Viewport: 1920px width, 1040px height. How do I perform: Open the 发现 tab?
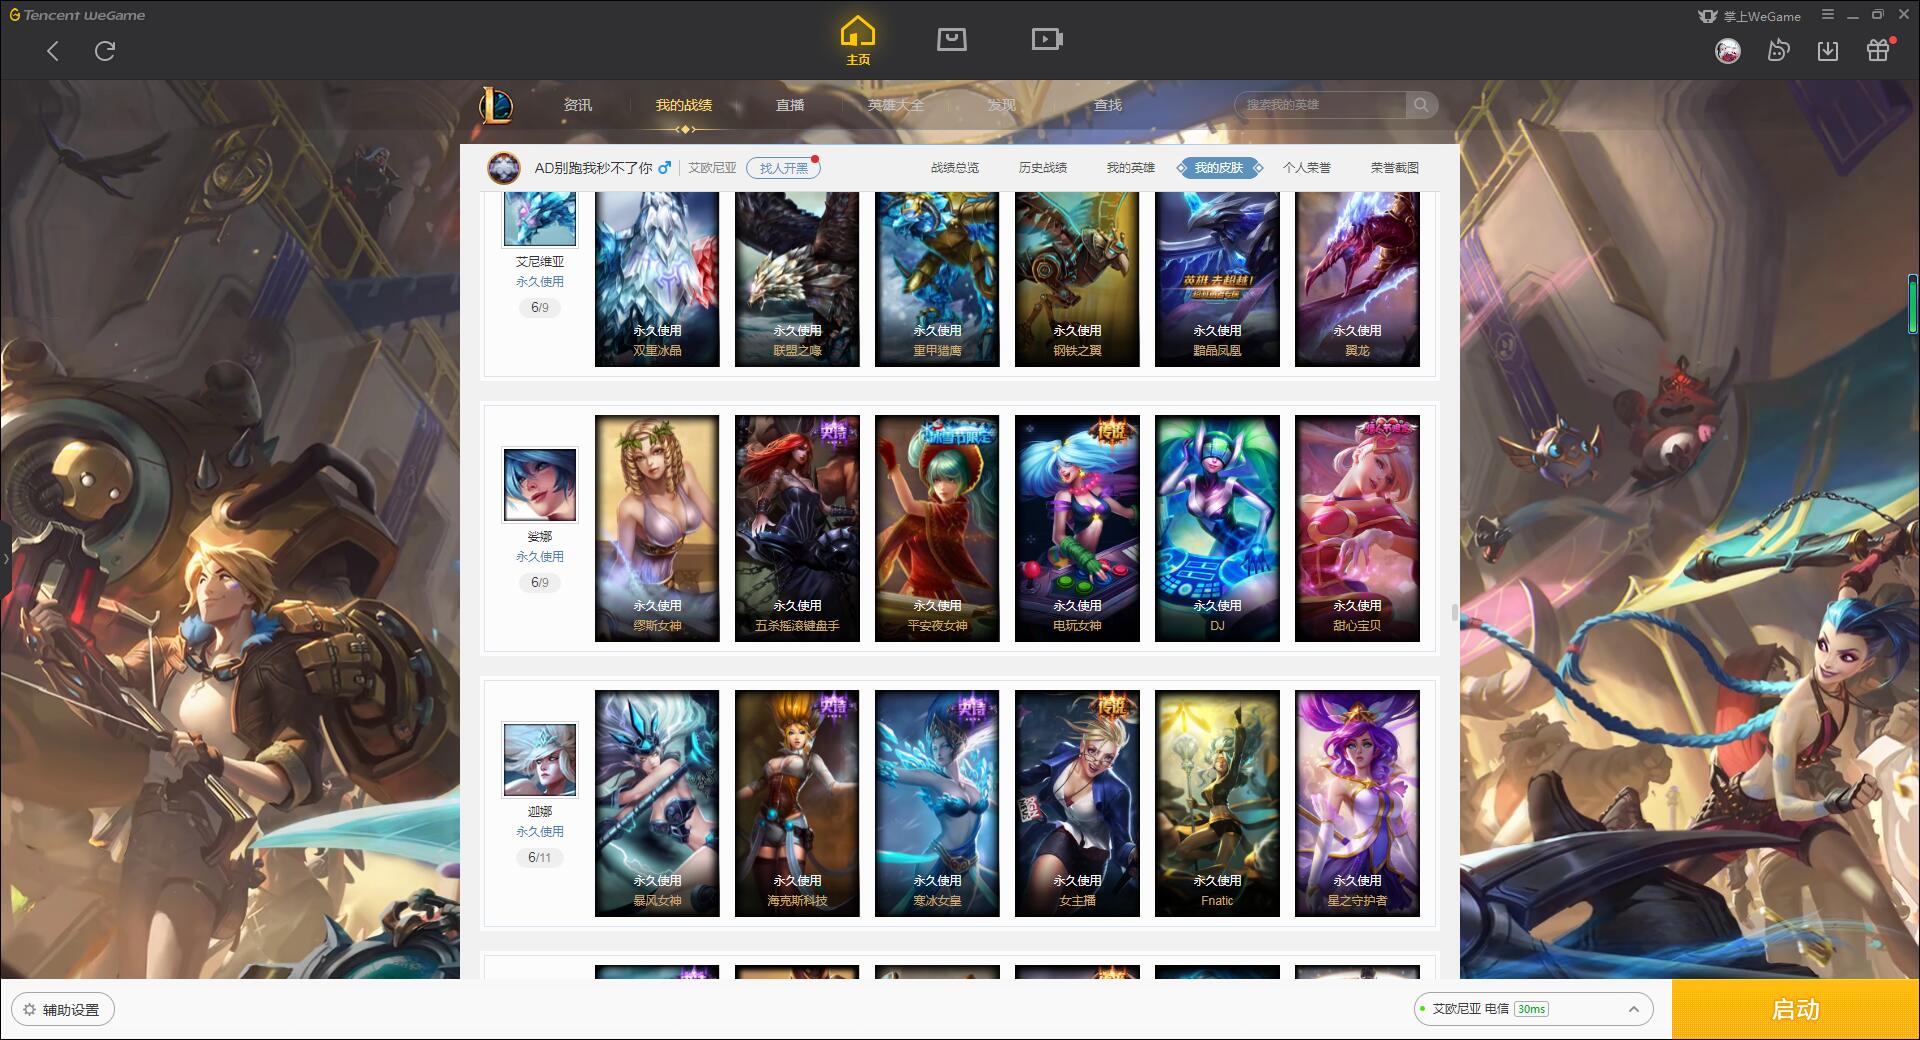pos(1002,105)
